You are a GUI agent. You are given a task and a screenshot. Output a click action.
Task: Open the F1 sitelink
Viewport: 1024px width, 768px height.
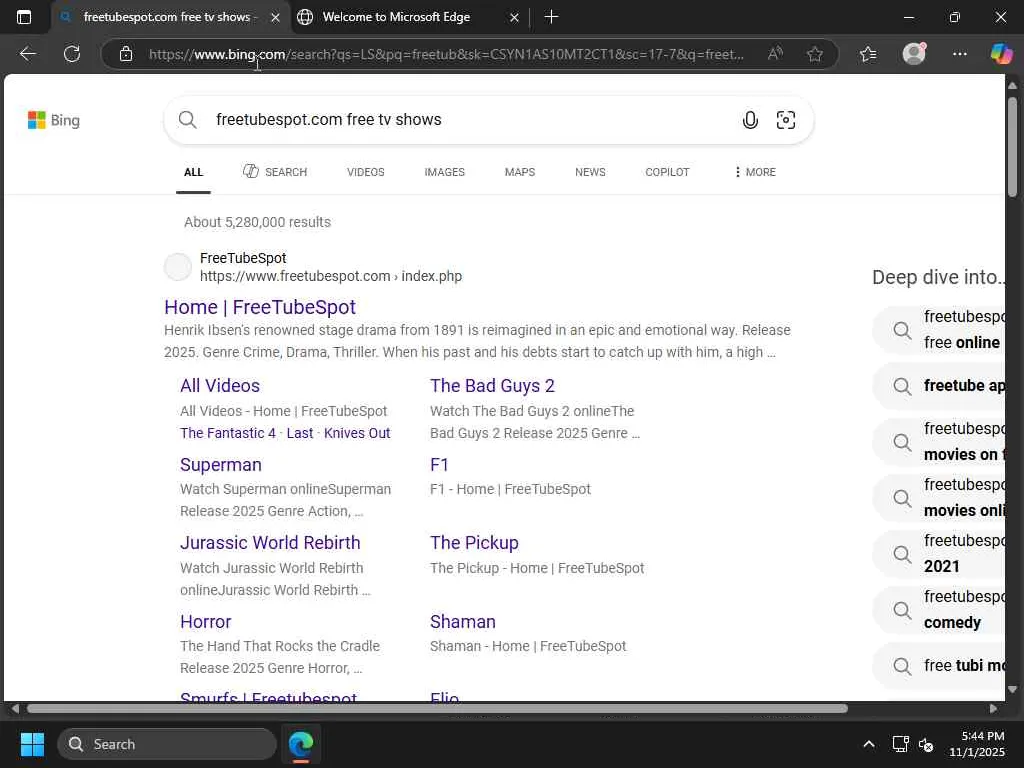[x=439, y=465]
